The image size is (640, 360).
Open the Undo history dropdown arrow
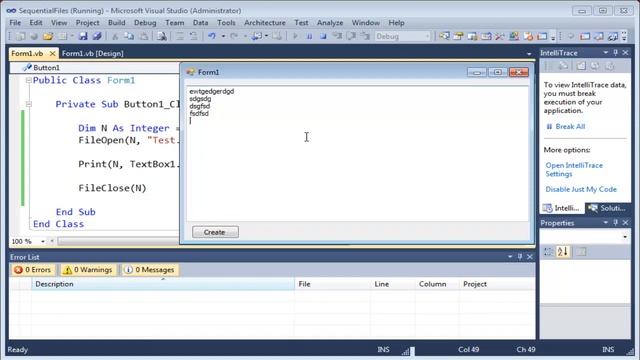tap(223, 36)
